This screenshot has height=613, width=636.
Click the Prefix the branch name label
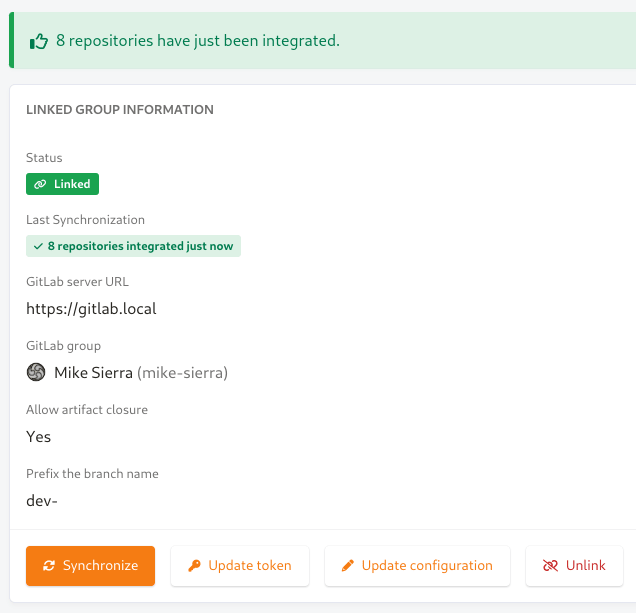coord(92,473)
